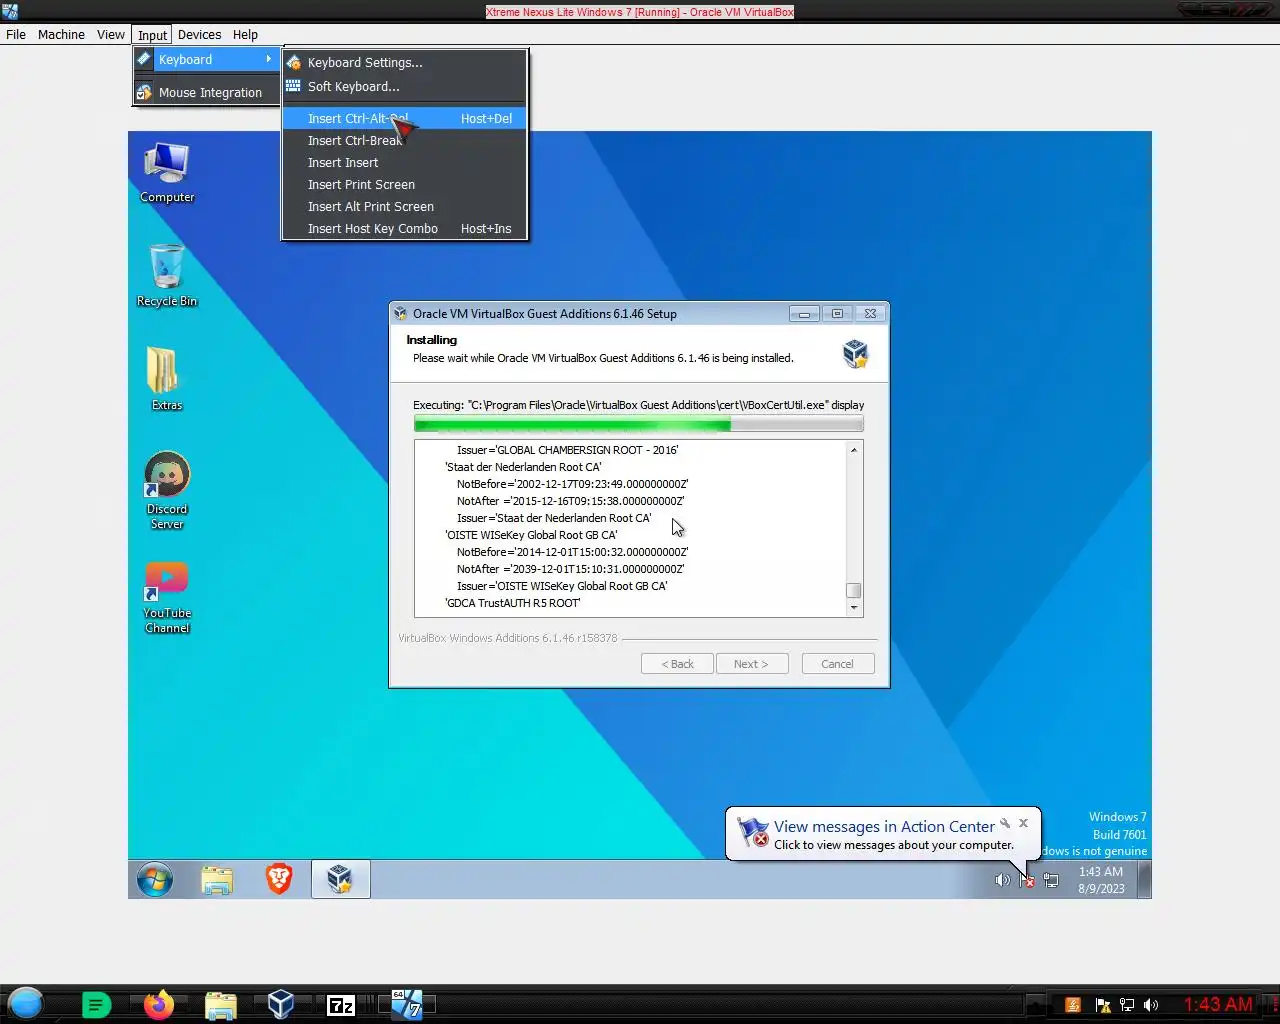Image resolution: width=1280 pixels, height=1024 pixels.
Task: Open the wrench options in Action Center balloon
Action: click(1005, 823)
